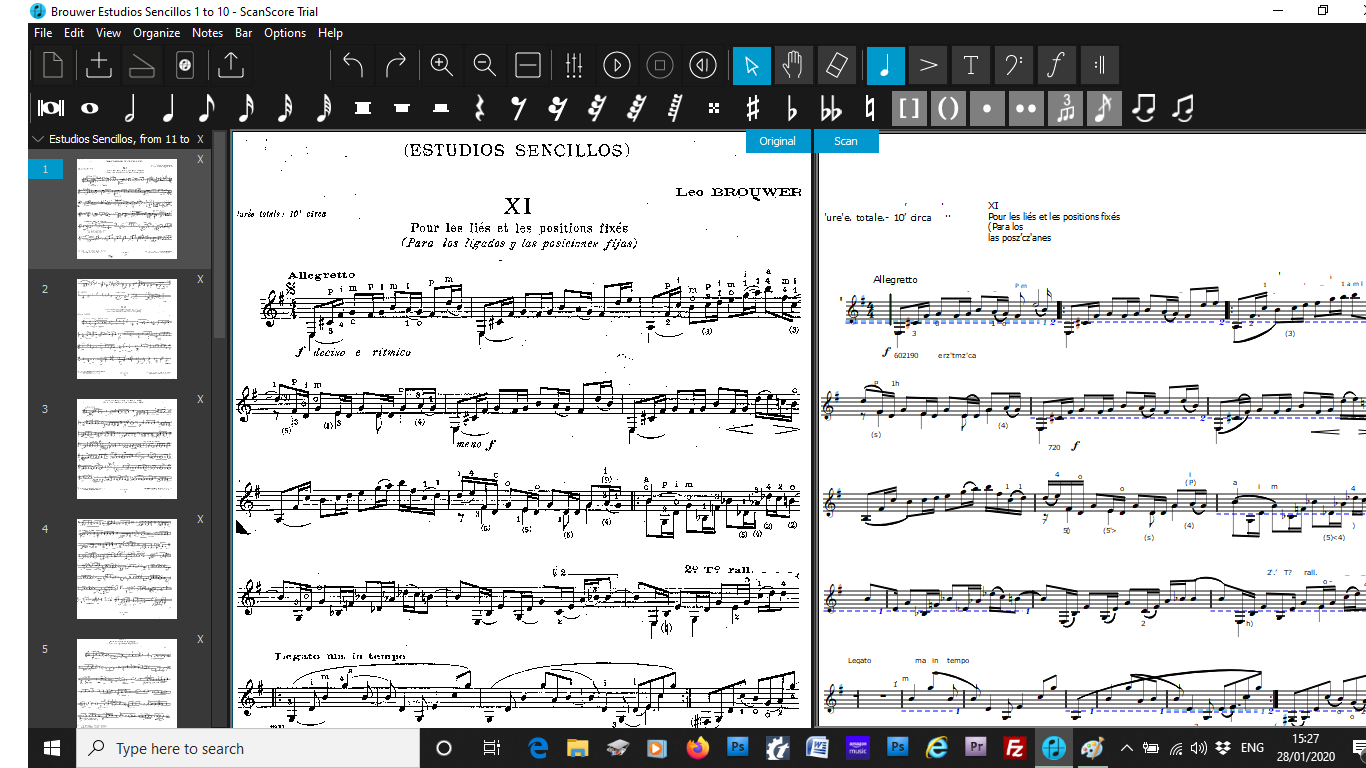
Task: Close the Estudios Sencillos document panel
Action: click(200, 139)
